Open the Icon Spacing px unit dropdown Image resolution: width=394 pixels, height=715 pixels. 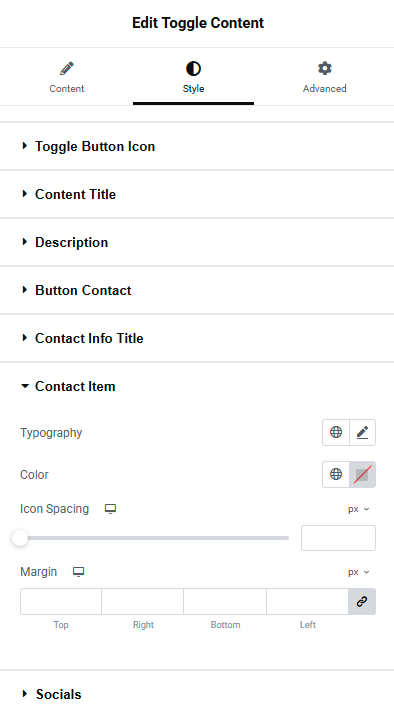[x=358, y=509]
